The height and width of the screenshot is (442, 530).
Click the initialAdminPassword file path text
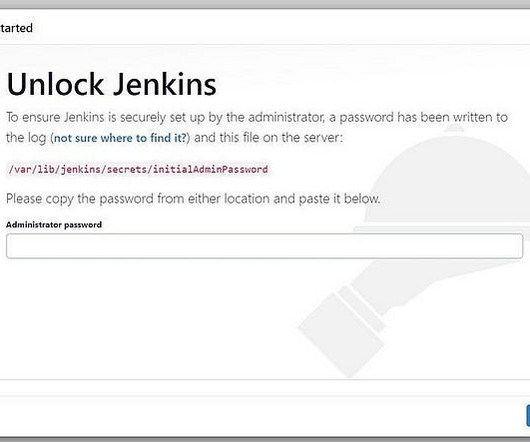138,169
